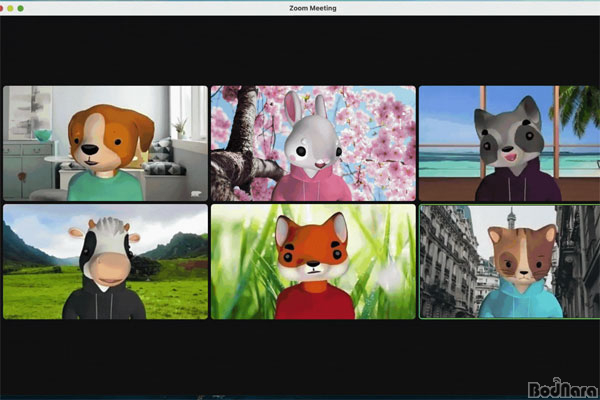Click the Zoom Meeting title bar text

300,8
